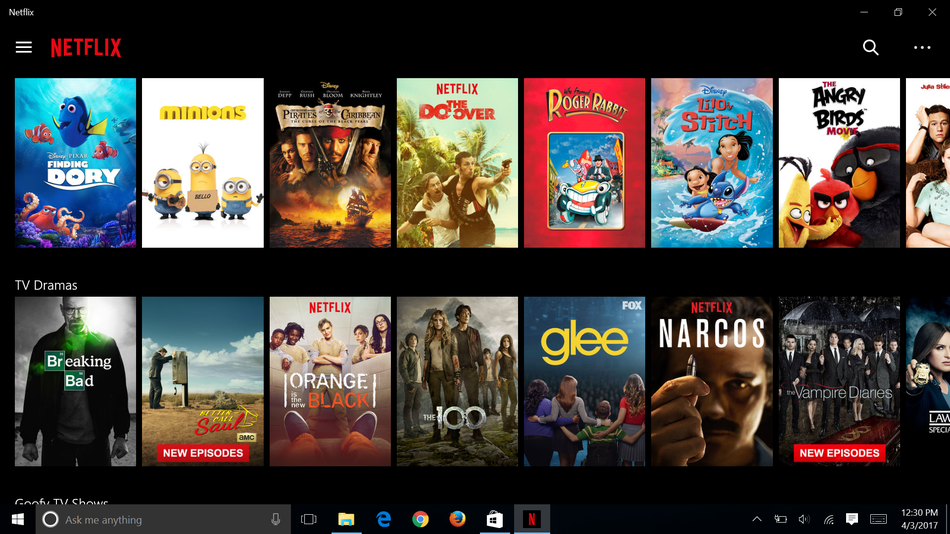
Task: Open the three-dot more options menu
Action: (922, 47)
